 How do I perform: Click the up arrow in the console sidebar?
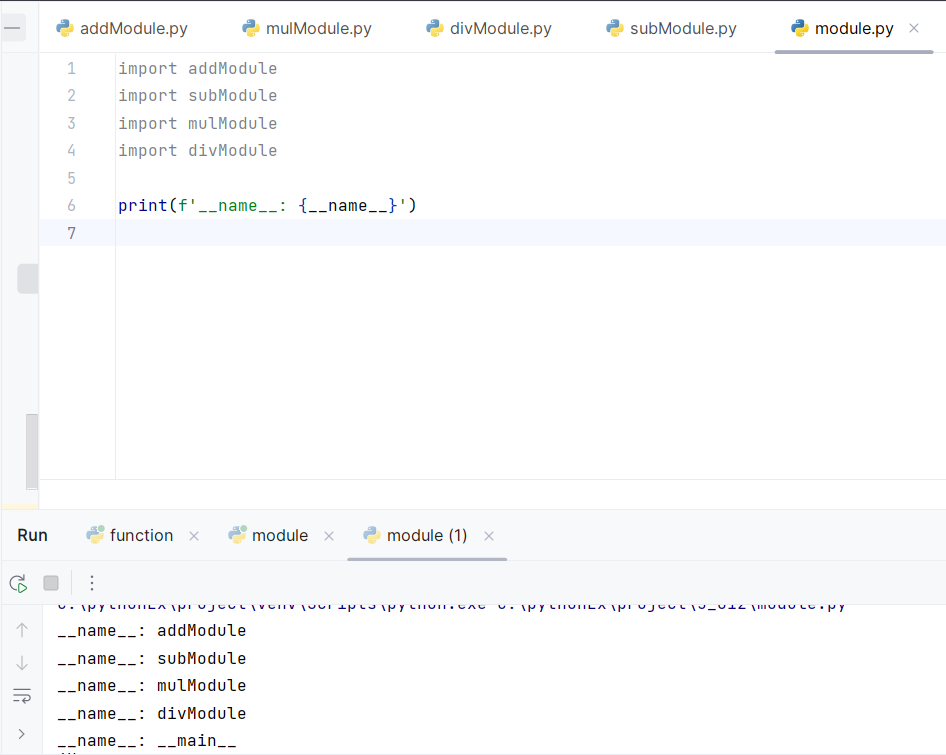[22, 630]
